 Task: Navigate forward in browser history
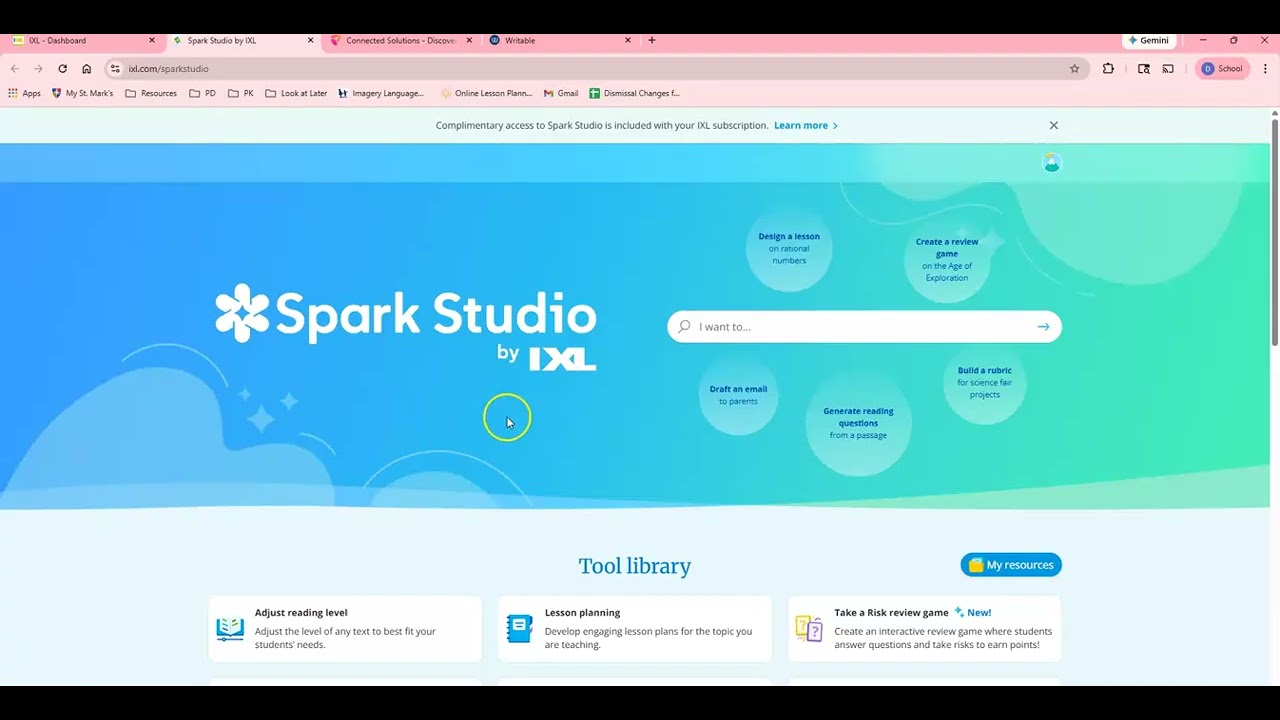click(38, 69)
